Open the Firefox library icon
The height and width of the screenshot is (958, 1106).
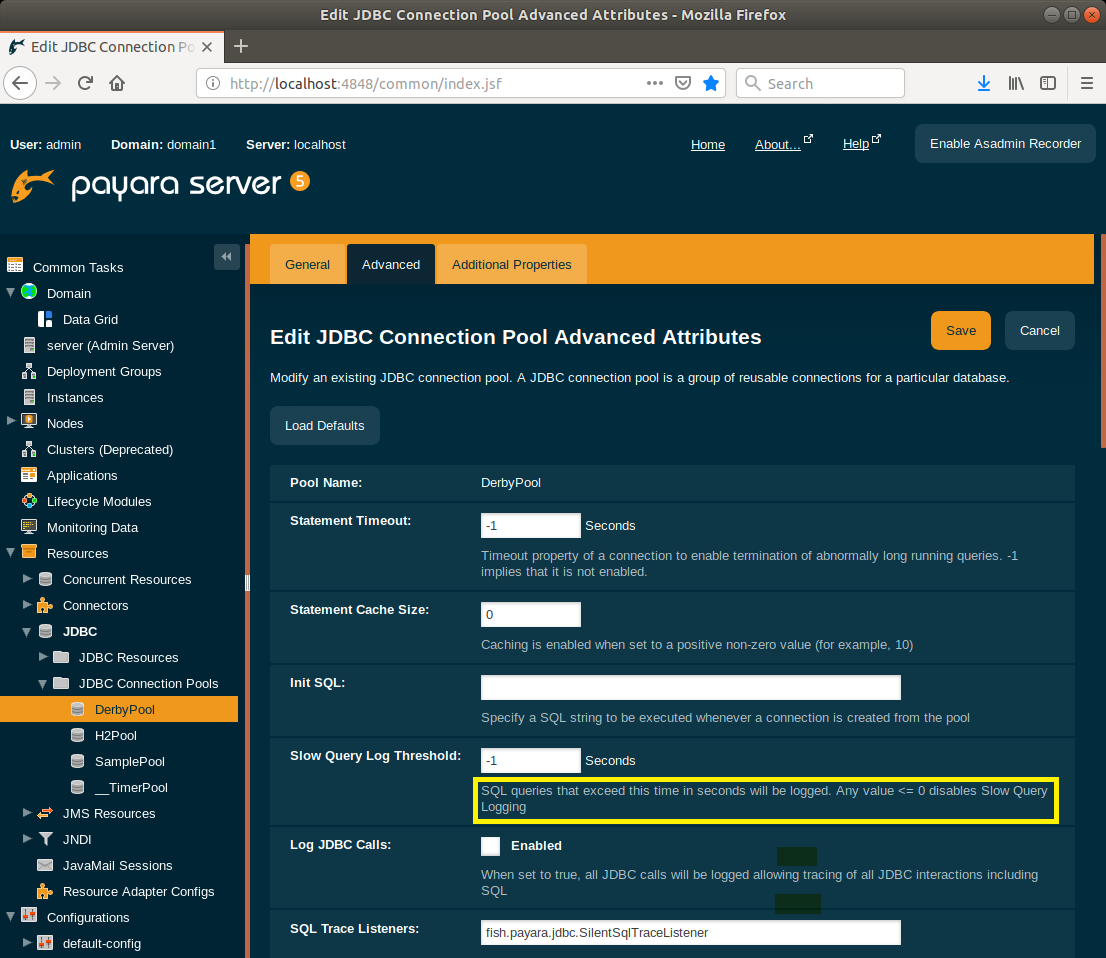click(1016, 84)
